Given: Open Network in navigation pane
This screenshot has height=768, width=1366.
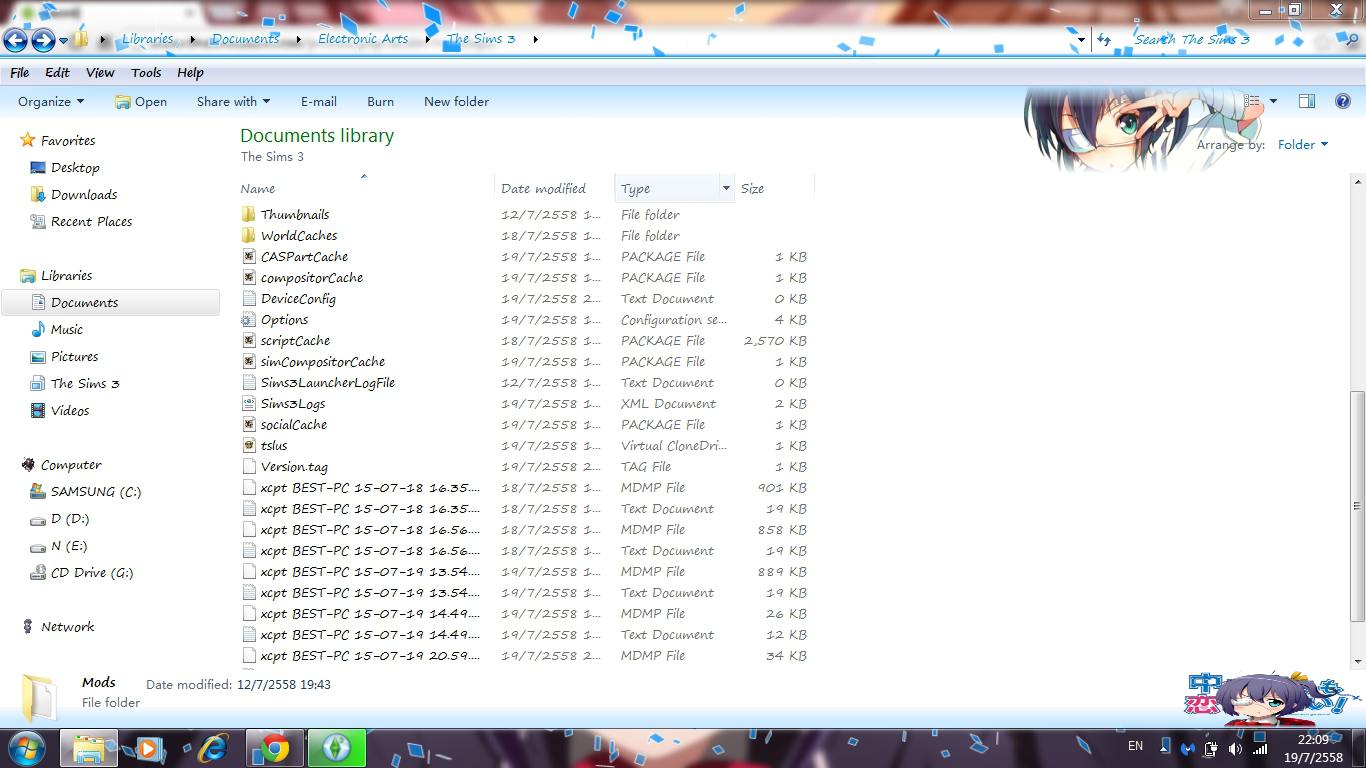Looking at the screenshot, I should pyautogui.click(x=67, y=627).
